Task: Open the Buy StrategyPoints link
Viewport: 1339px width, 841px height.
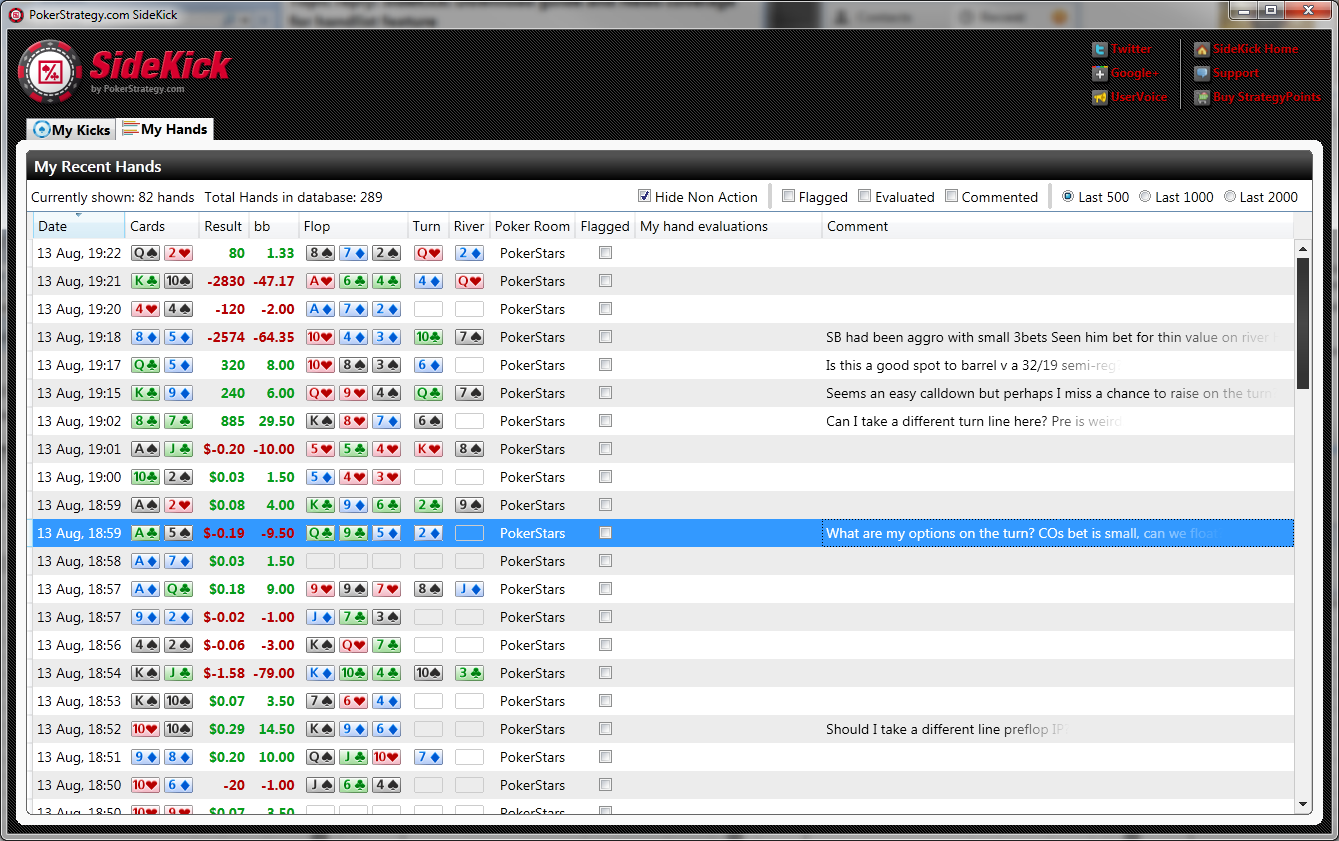Action: tap(1267, 97)
